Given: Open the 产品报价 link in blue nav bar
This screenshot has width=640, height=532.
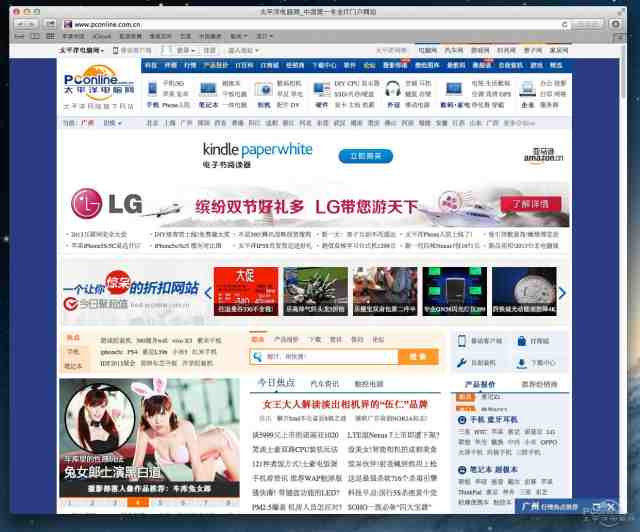Looking at the screenshot, I should [x=216, y=65].
